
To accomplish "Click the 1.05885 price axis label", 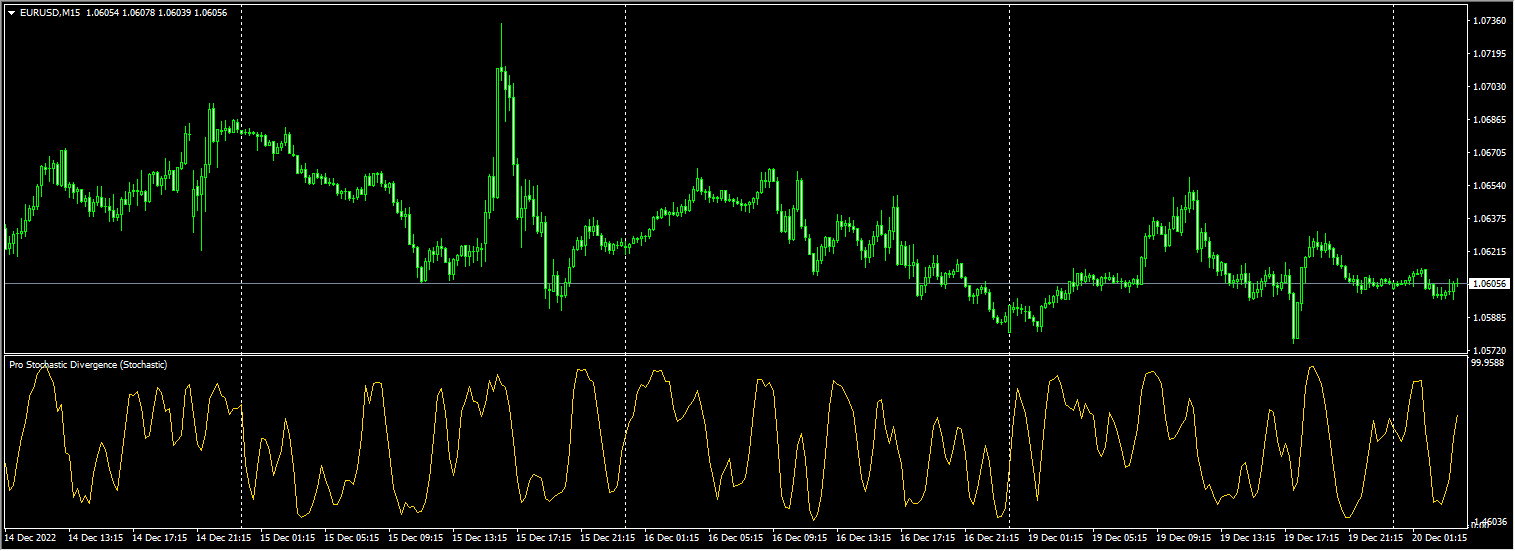I will tap(1490, 318).
